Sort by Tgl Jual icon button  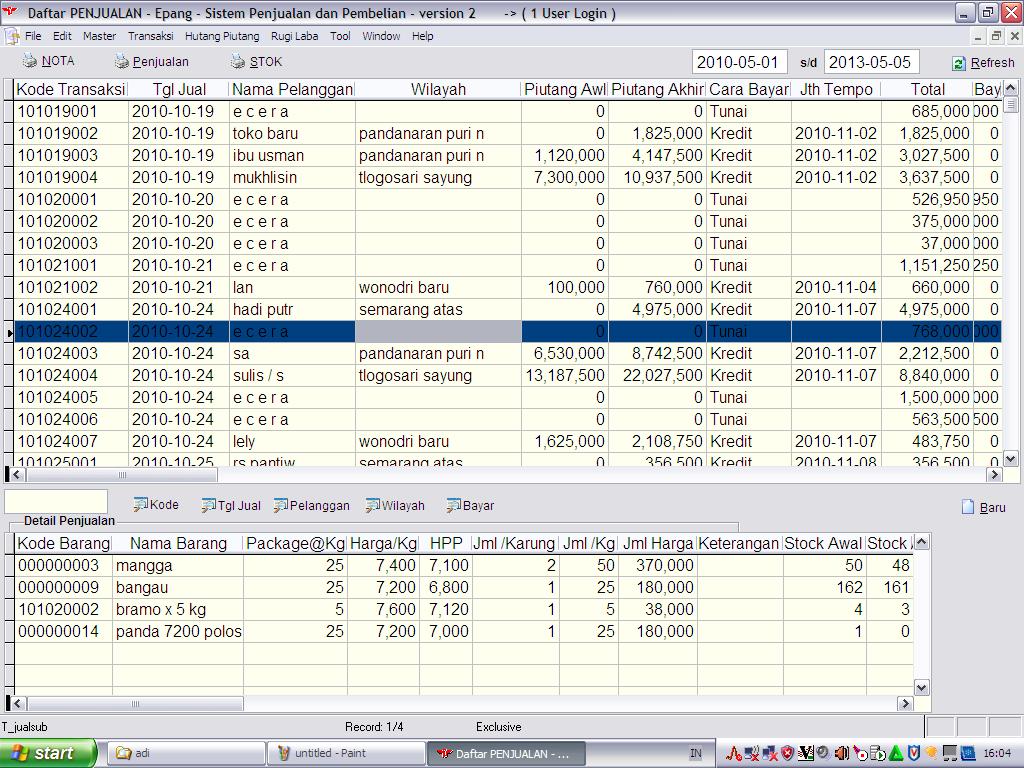208,506
